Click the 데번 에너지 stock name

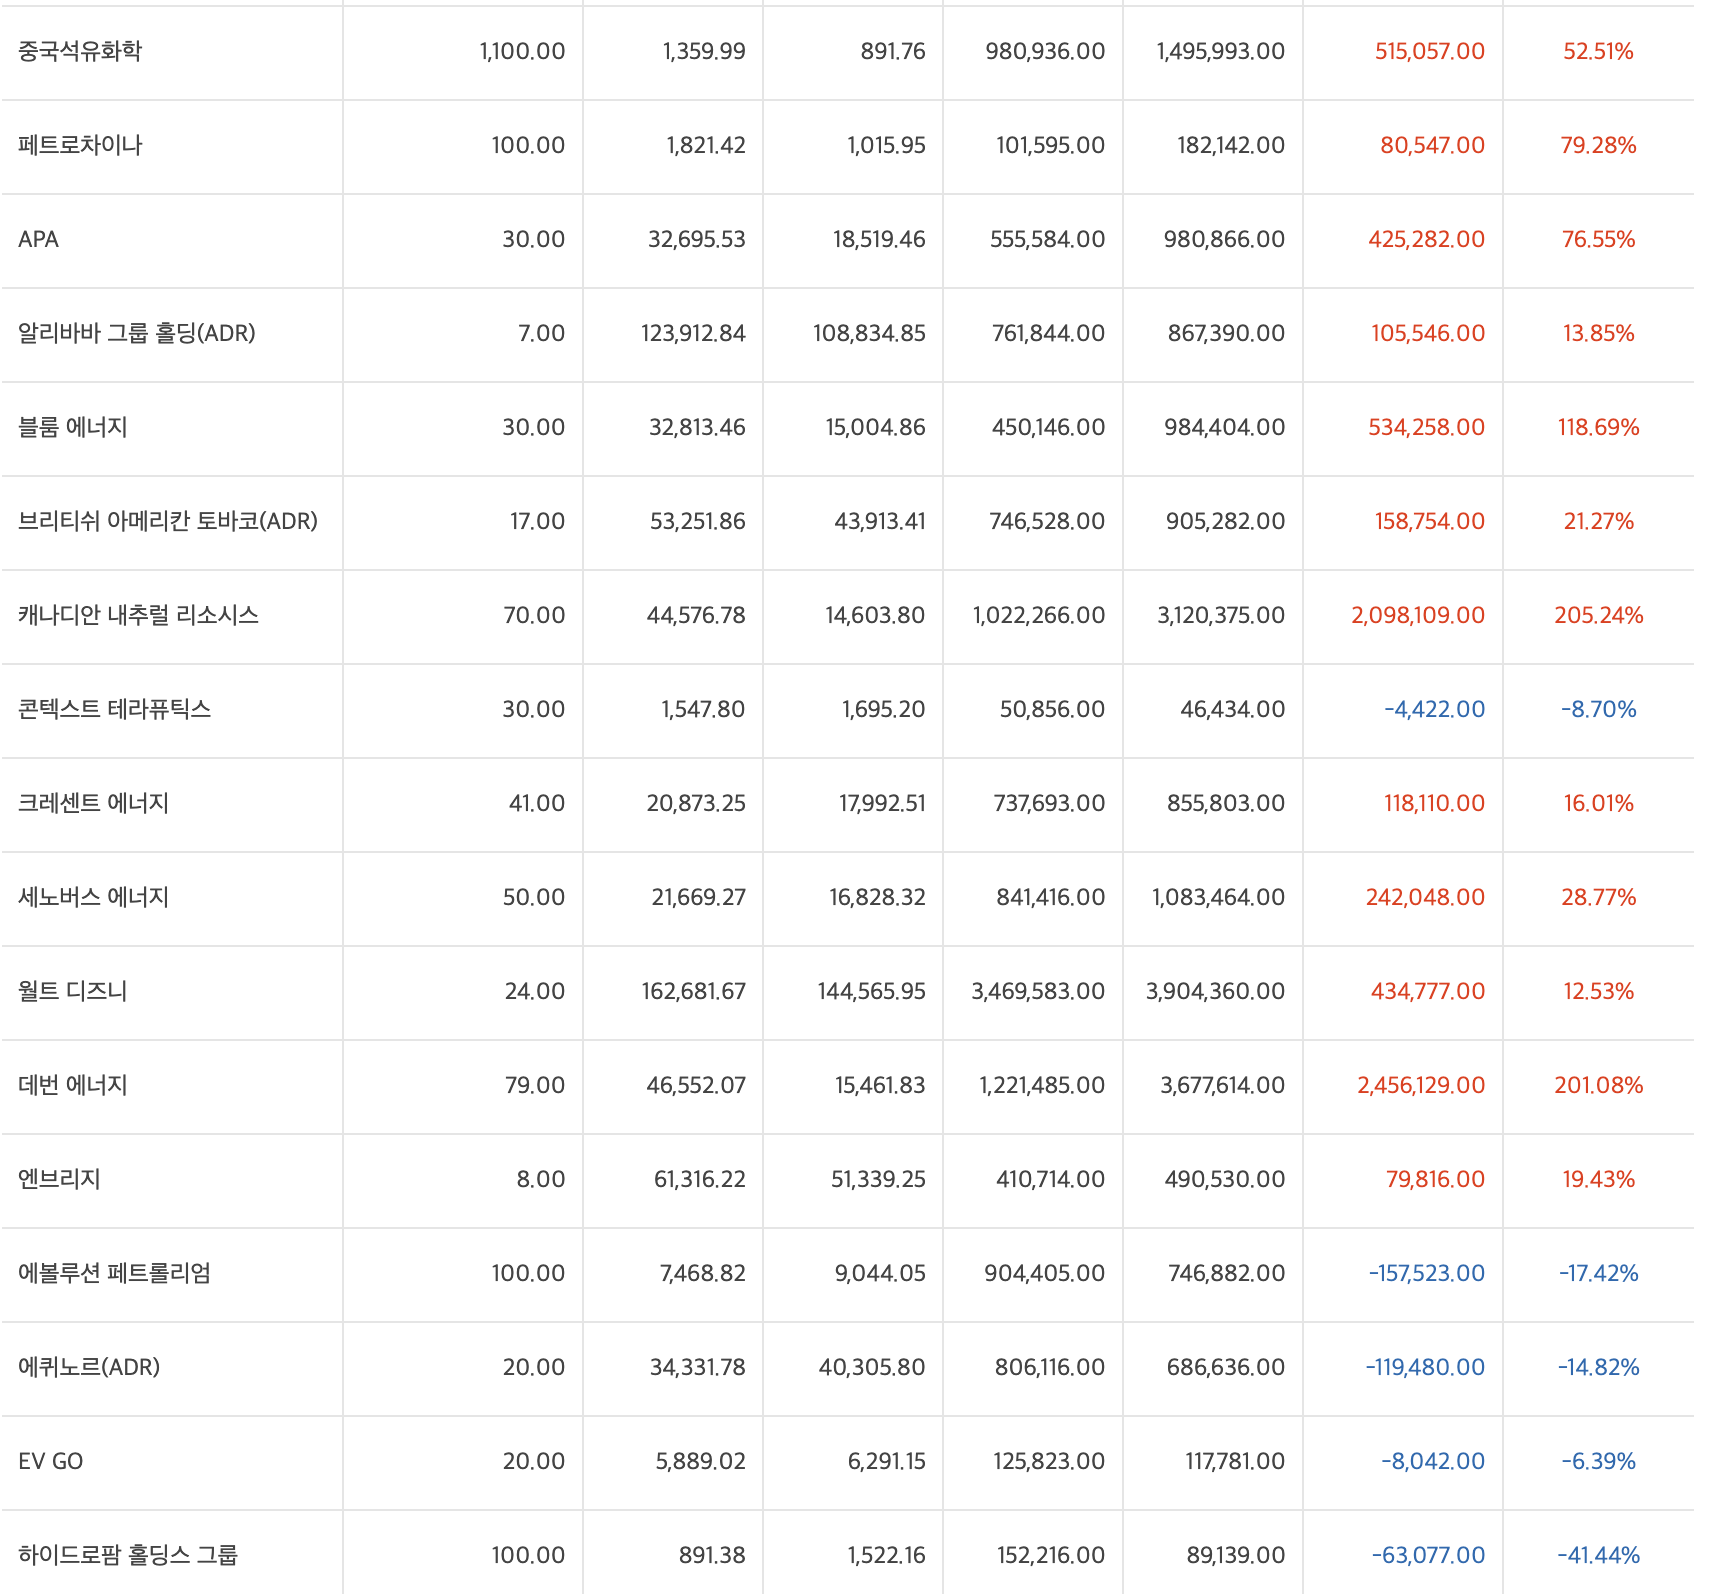click(x=73, y=1085)
